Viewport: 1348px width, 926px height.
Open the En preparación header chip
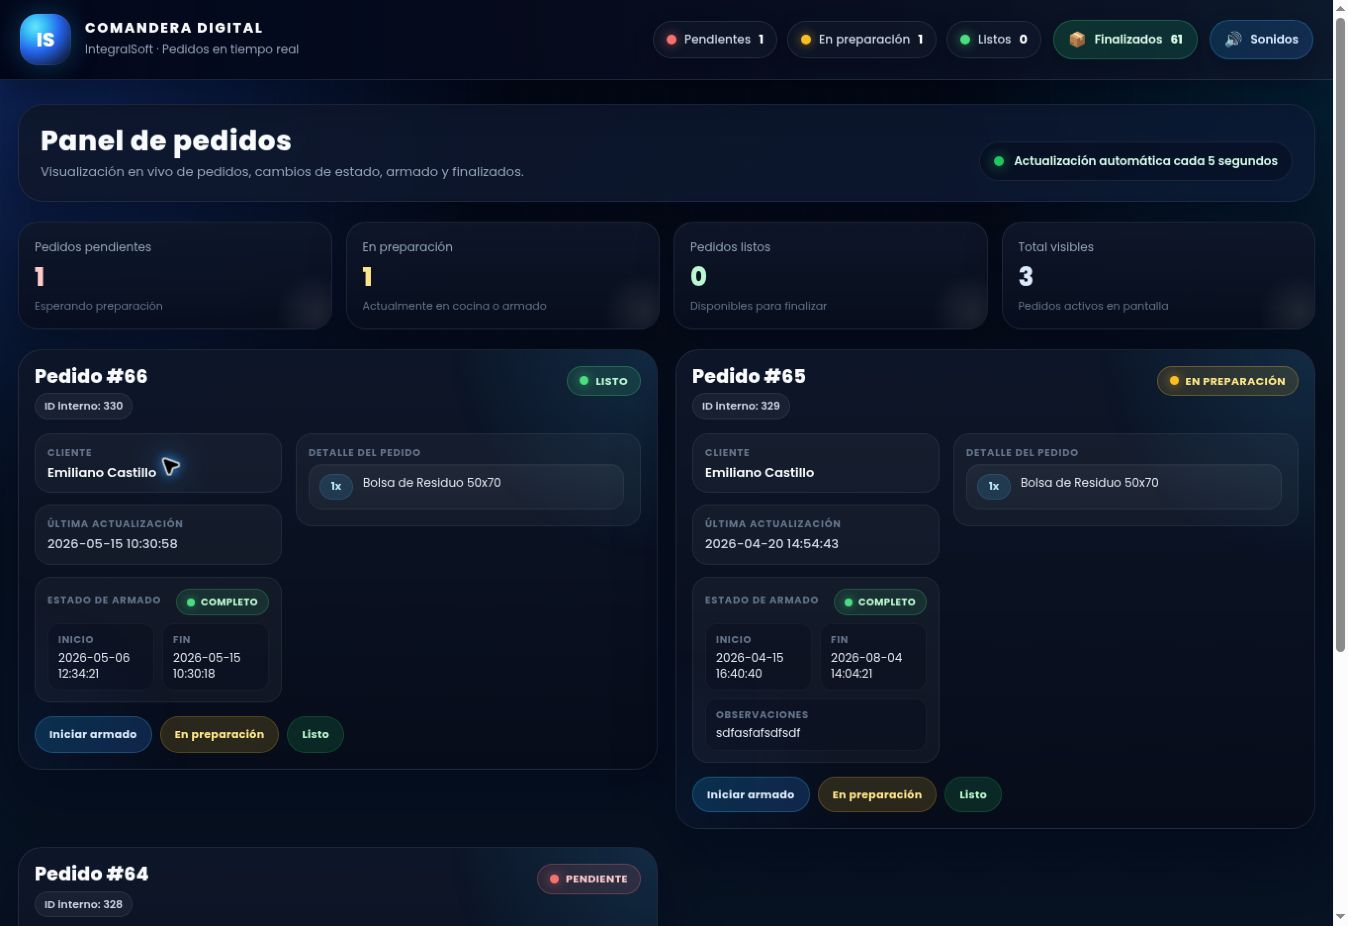[x=862, y=40]
